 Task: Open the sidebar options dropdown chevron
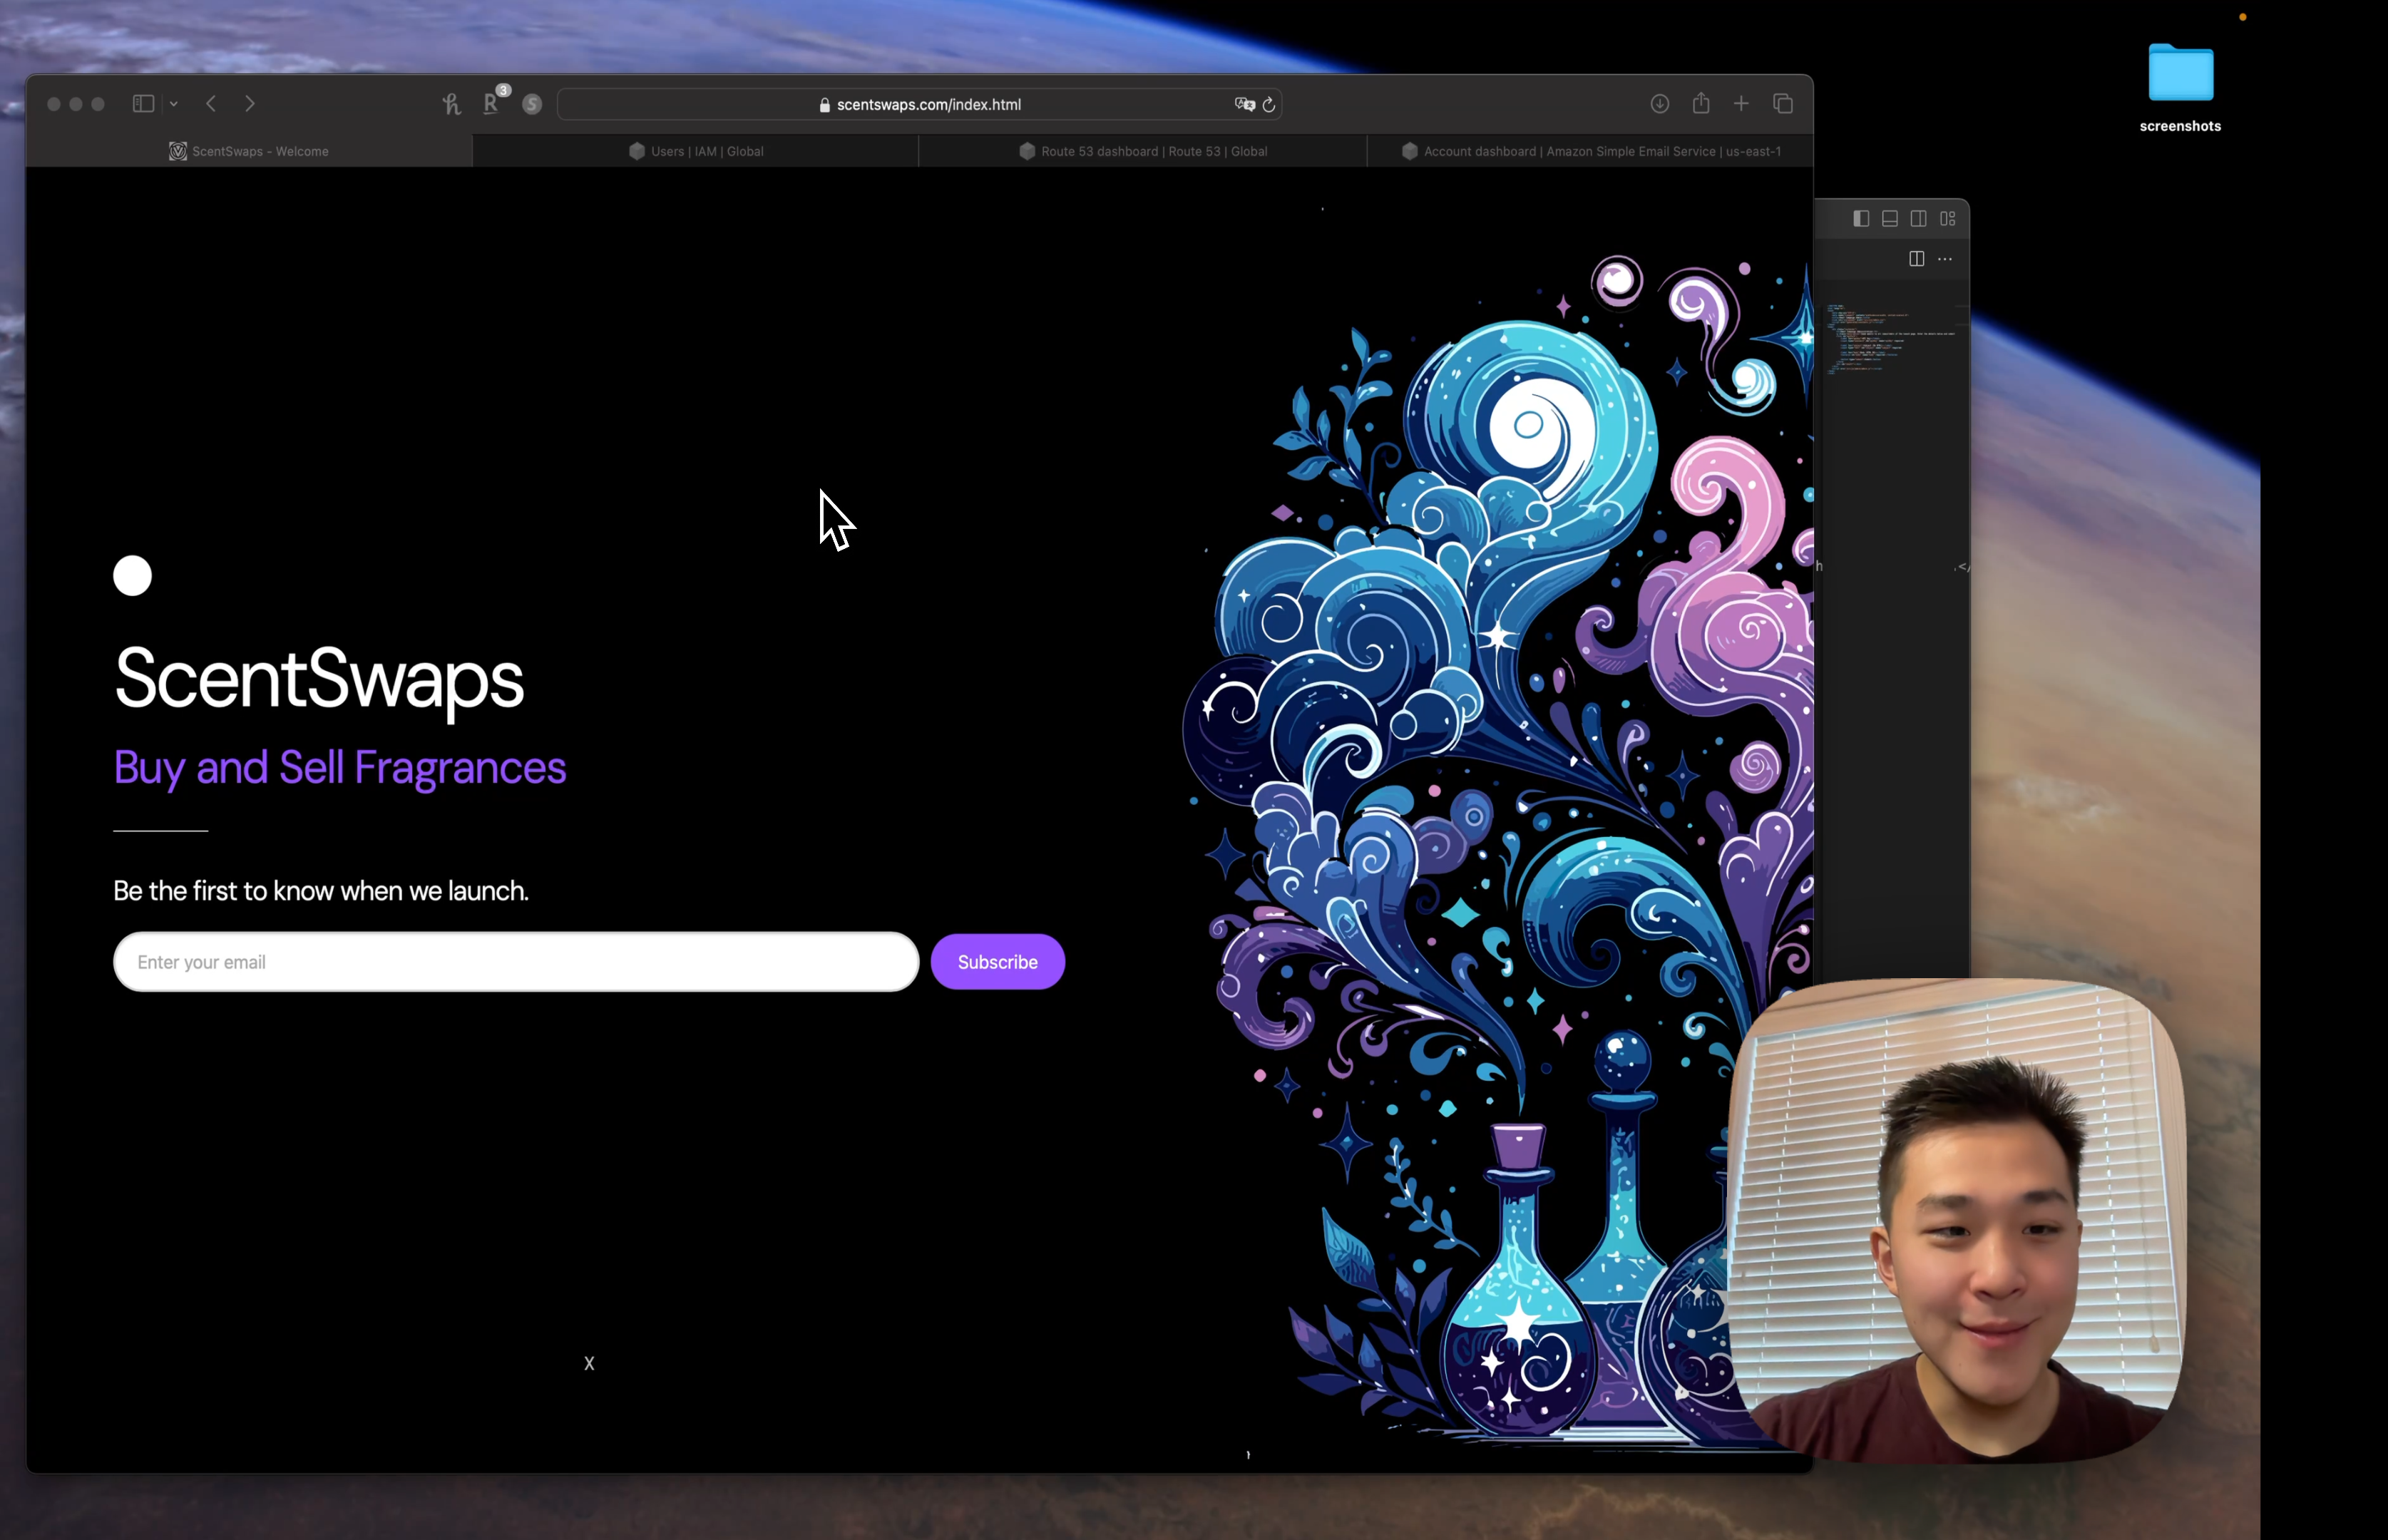pyautogui.click(x=174, y=104)
